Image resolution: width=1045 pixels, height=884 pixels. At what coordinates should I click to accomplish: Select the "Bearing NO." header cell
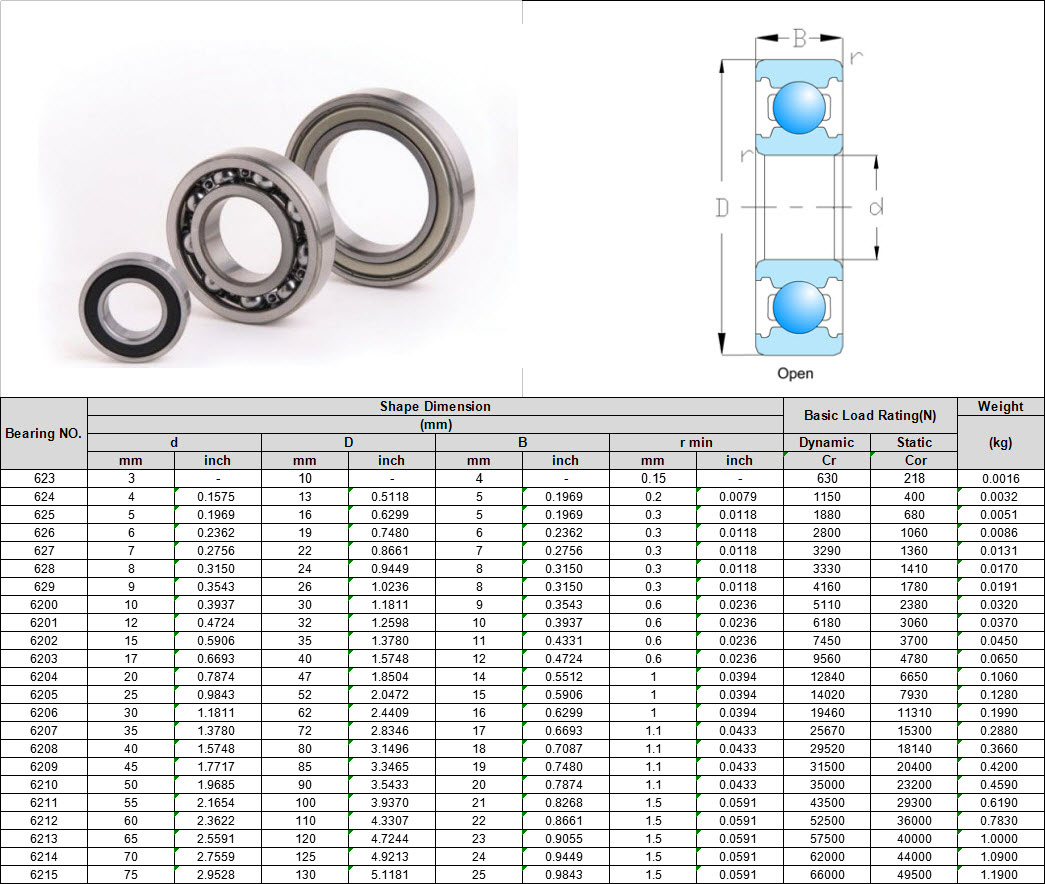click(44, 433)
